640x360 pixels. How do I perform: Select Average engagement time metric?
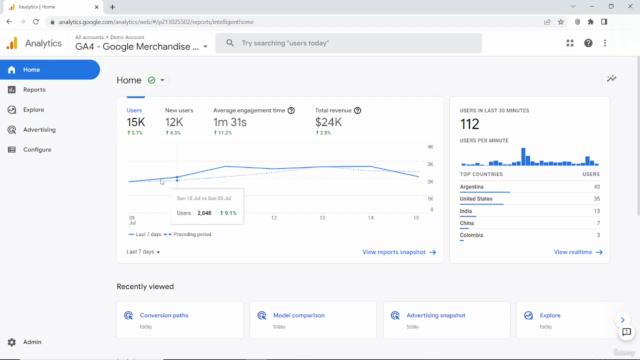click(253, 121)
